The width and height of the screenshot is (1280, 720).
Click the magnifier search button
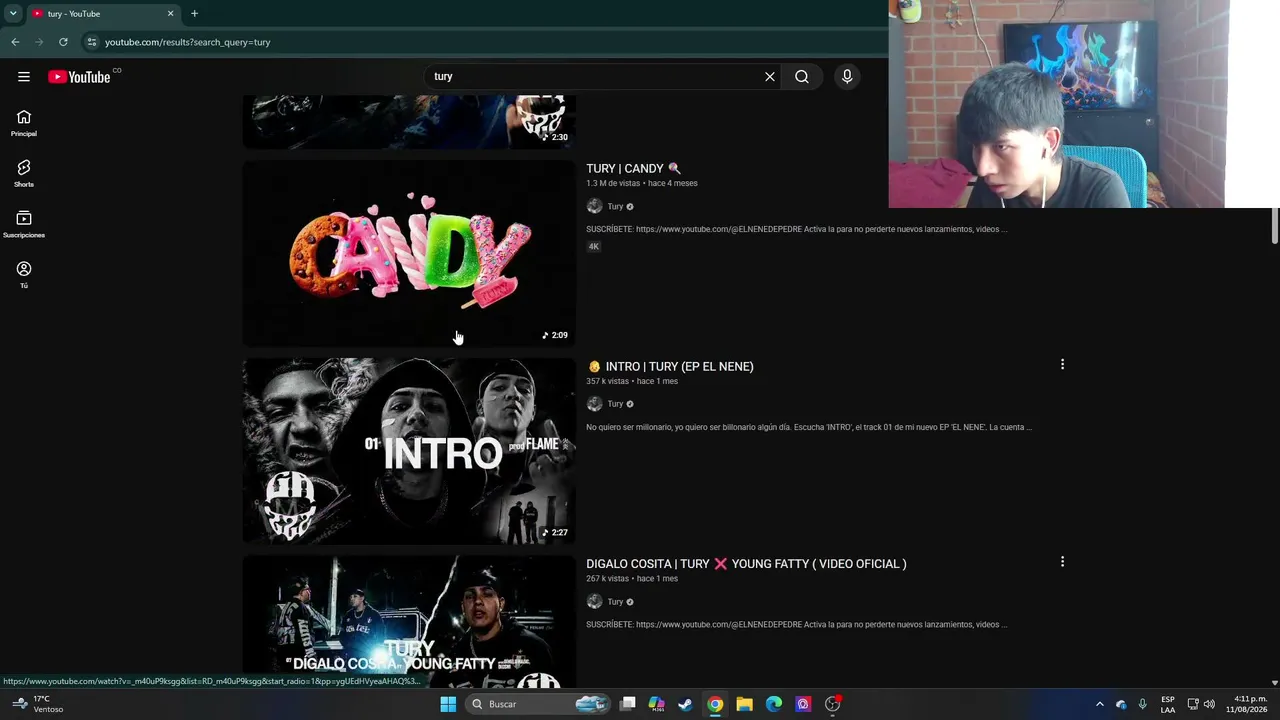tap(802, 77)
